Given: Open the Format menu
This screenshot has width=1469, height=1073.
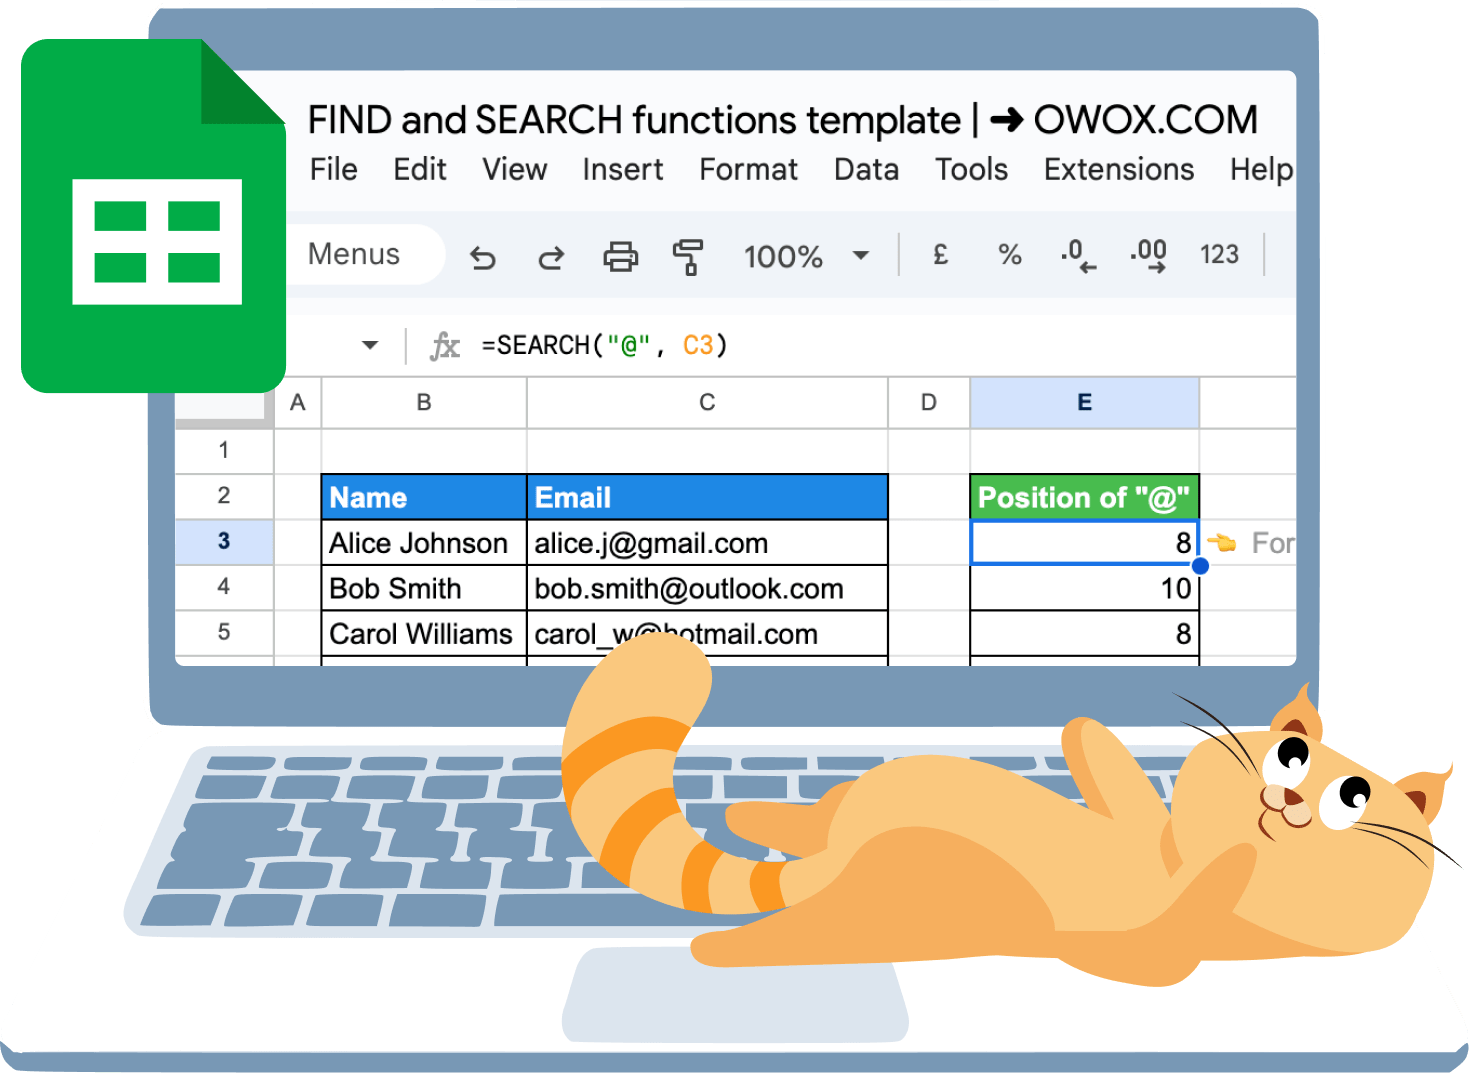Looking at the screenshot, I should (x=749, y=170).
